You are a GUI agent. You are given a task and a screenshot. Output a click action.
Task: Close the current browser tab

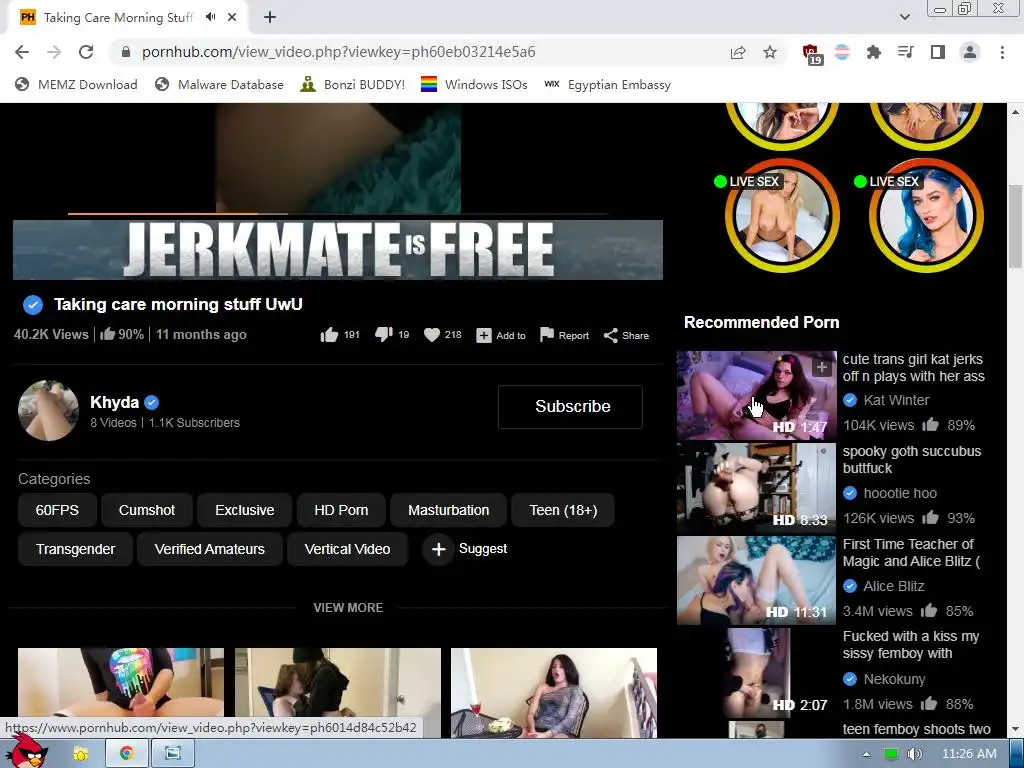[x=232, y=18]
